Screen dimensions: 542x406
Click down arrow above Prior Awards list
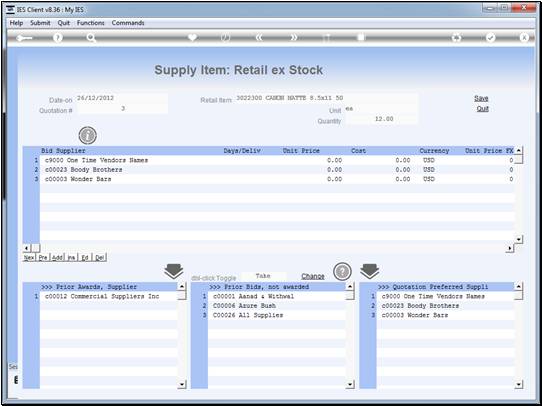(174, 272)
